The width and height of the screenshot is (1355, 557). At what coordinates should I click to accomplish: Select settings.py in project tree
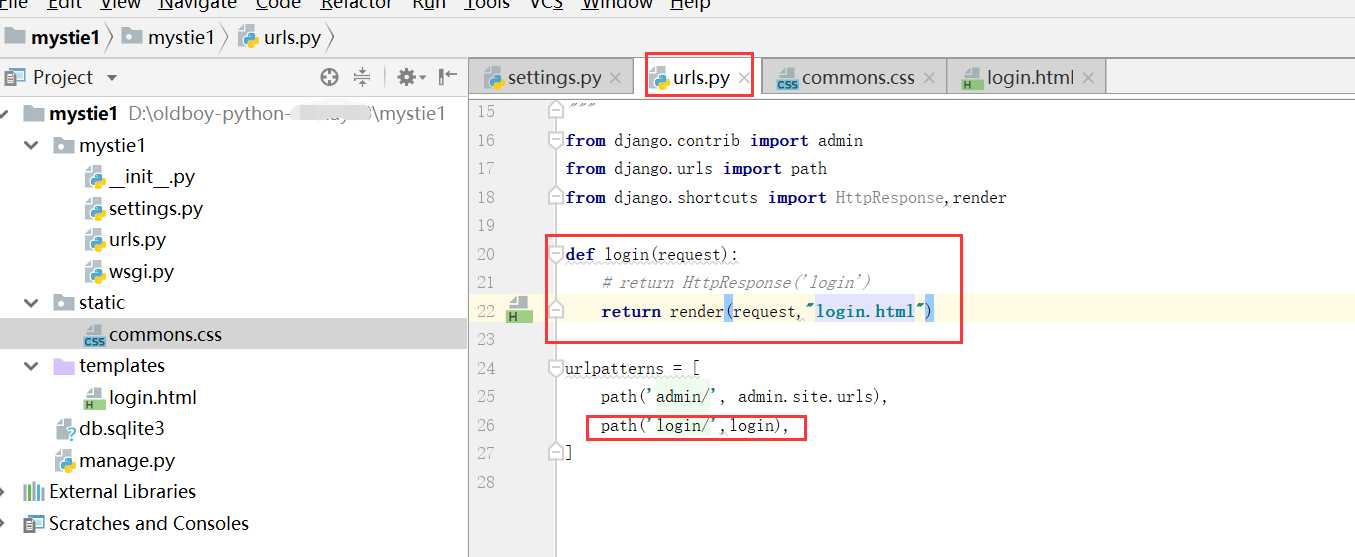(x=144, y=208)
